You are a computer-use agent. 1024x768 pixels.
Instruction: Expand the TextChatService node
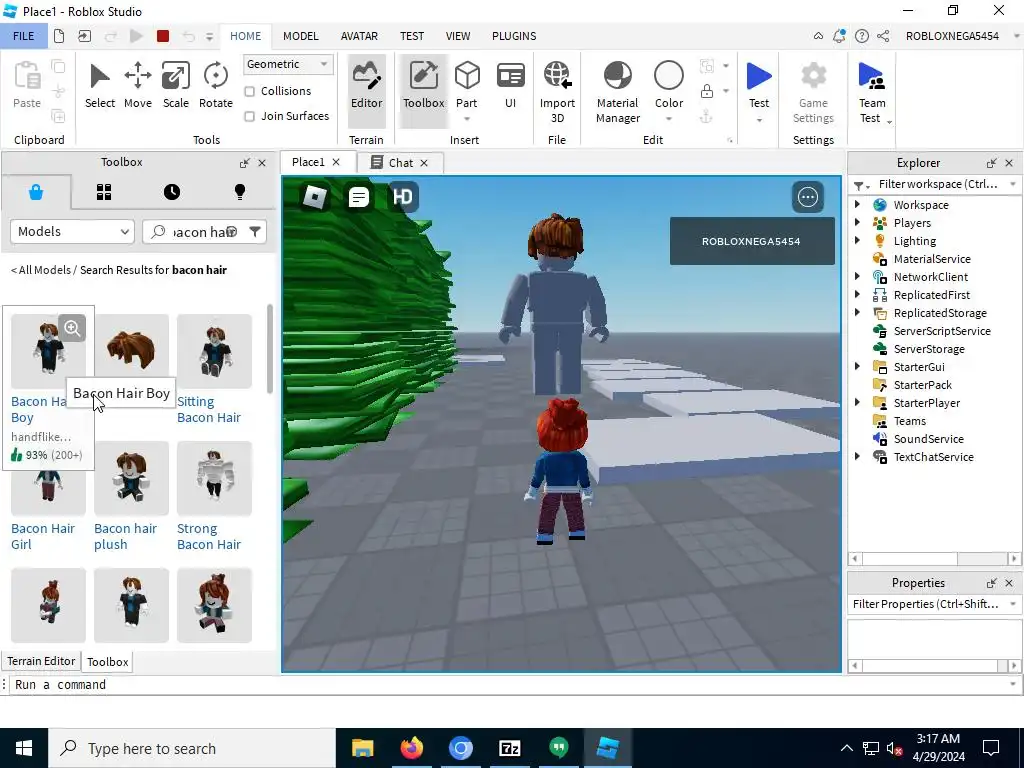[857, 456]
